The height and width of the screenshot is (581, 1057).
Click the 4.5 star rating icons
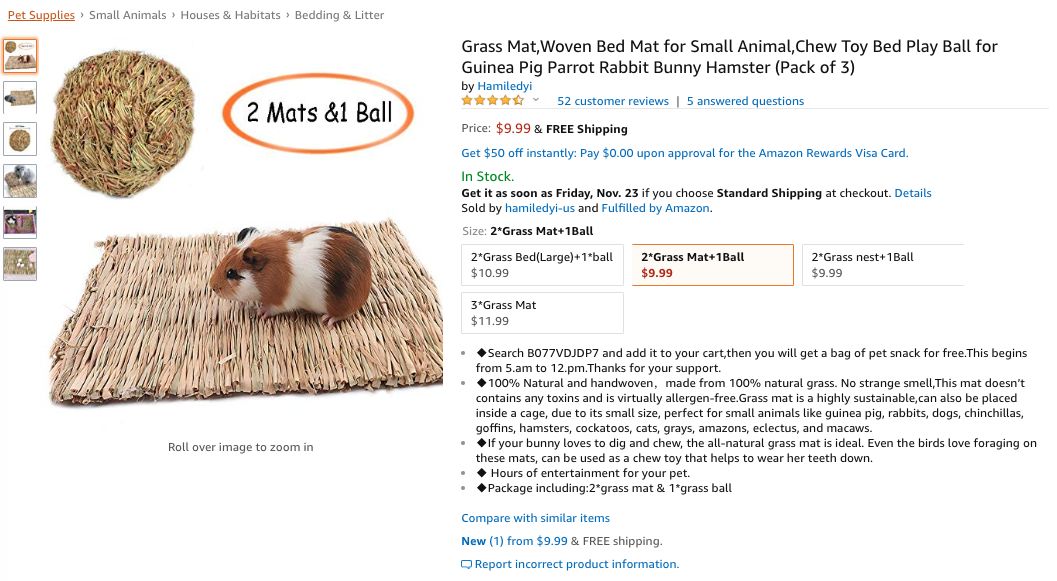click(x=493, y=100)
